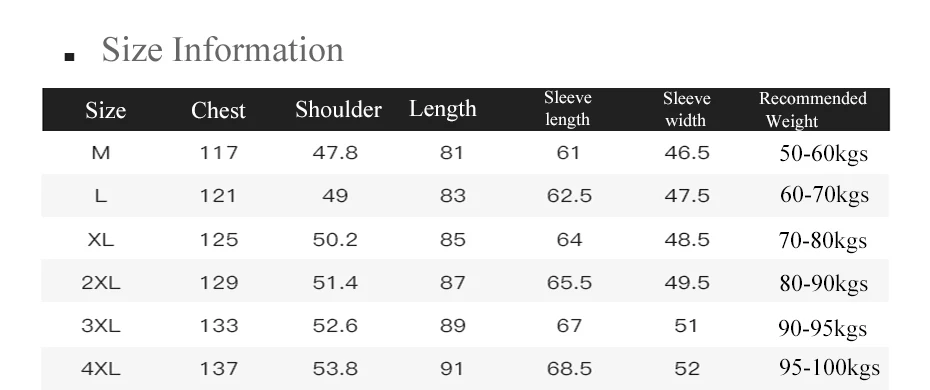Viewport: 930px width, 390px height.
Task: Click the Sleeve length column header
Action: (x=568, y=108)
